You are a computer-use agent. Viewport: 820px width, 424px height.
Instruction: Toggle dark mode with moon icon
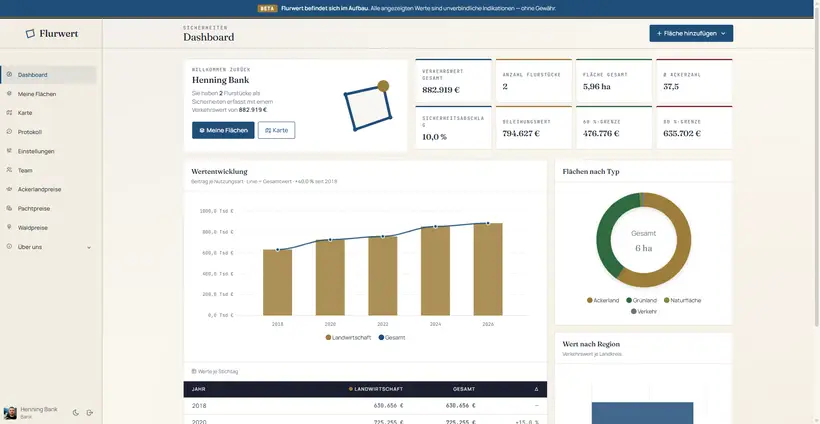pos(75,413)
